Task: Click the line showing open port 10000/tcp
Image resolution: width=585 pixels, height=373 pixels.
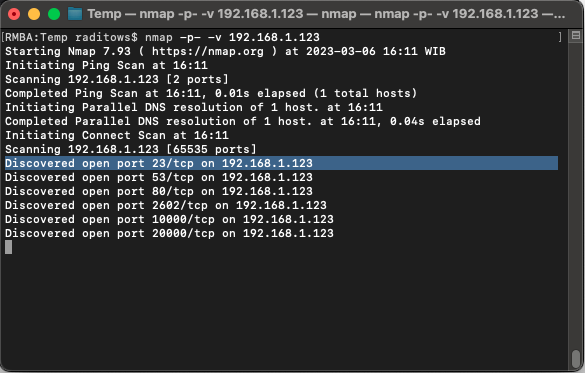Action: 169,219
